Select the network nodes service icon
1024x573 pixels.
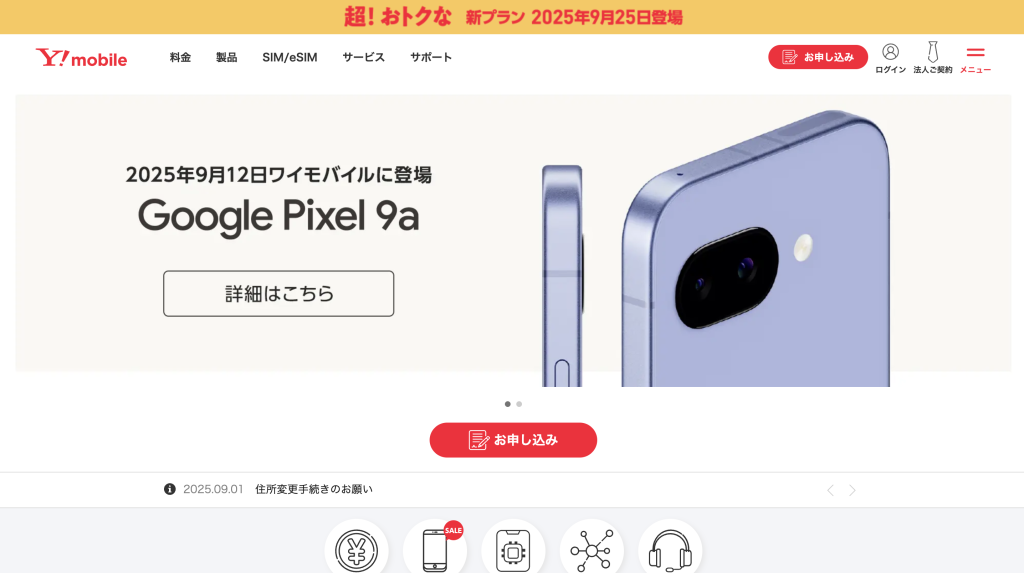coord(592,549)
